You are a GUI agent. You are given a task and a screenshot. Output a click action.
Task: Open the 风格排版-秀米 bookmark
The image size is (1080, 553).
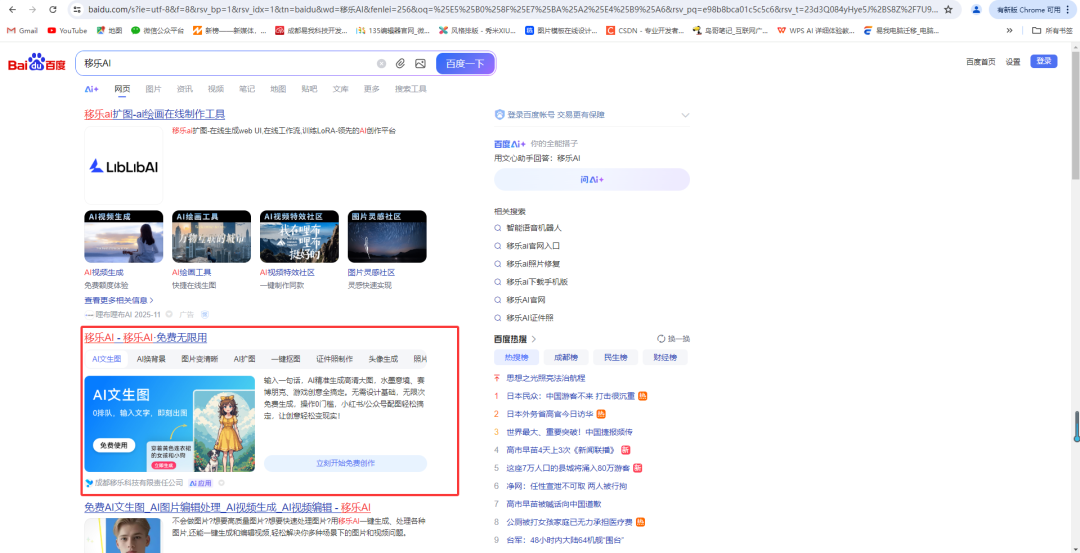click(x=478, y=30)
